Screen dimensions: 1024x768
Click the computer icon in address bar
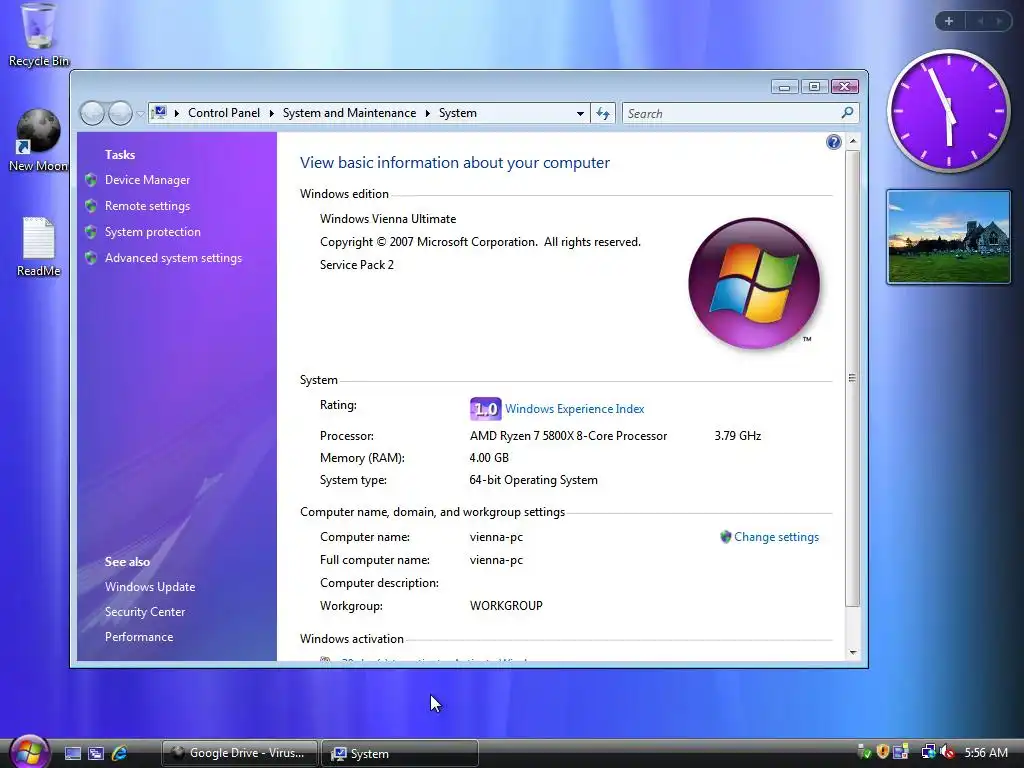159,113
